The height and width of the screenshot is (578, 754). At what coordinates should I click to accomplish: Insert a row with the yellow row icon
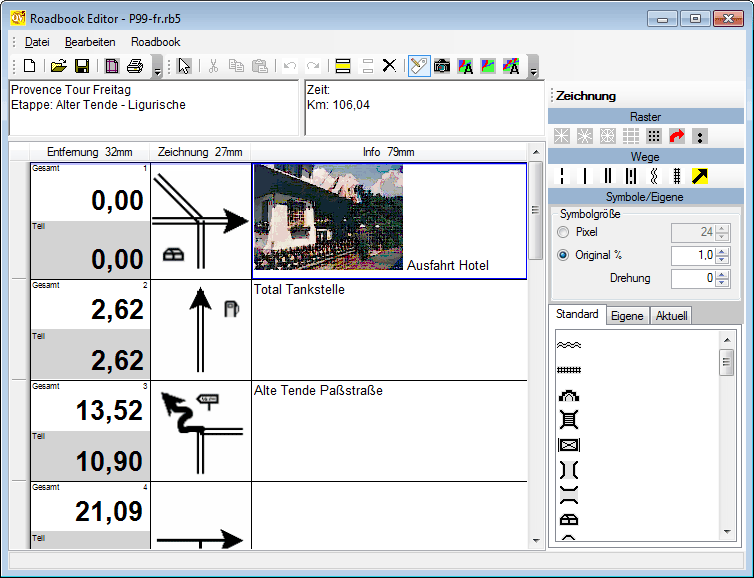click(x=343, y=66)
